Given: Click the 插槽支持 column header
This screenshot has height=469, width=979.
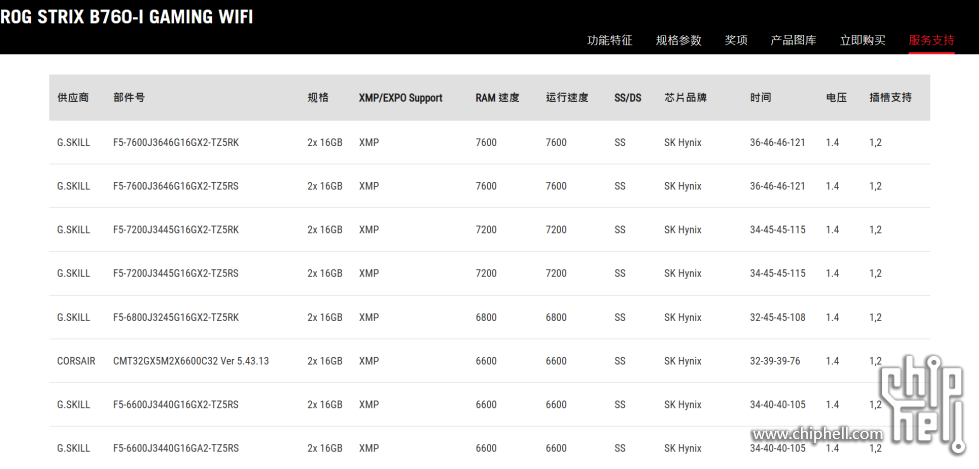Looking at the screenshot, I should [x=890, y=98].
